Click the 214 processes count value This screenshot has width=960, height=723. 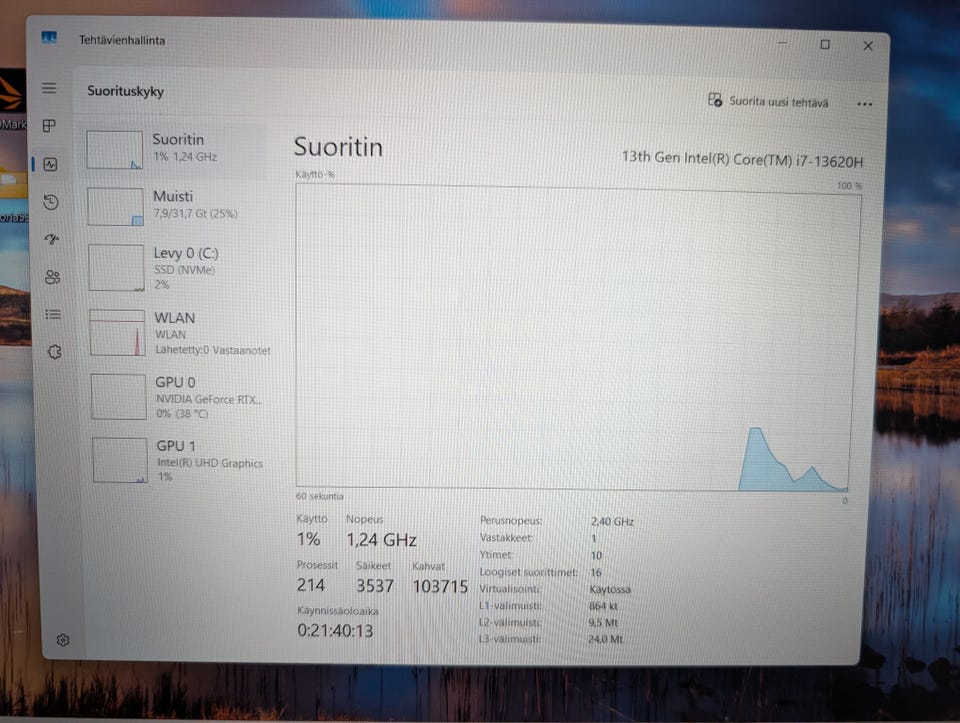(310, 585)
